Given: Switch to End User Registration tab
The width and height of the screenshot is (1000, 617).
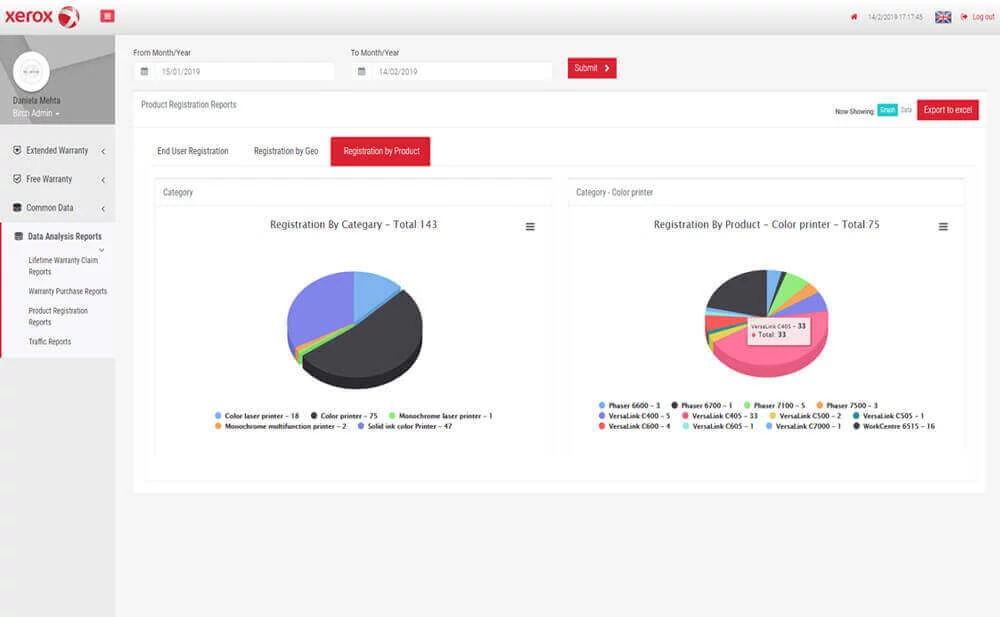Looking at the screenshot, I should pyautogui.click(x=193, y=151).
